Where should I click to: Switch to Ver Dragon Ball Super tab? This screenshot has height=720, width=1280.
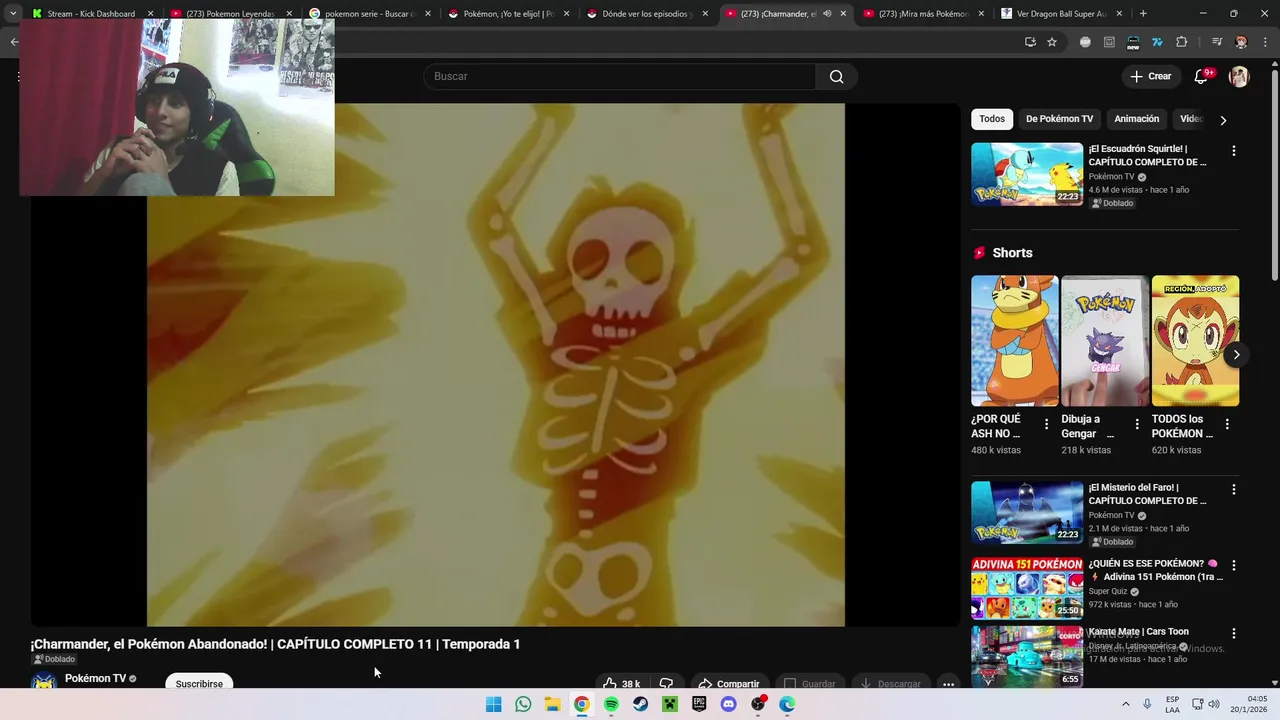pyautogui.click(x=1062, y=14)
